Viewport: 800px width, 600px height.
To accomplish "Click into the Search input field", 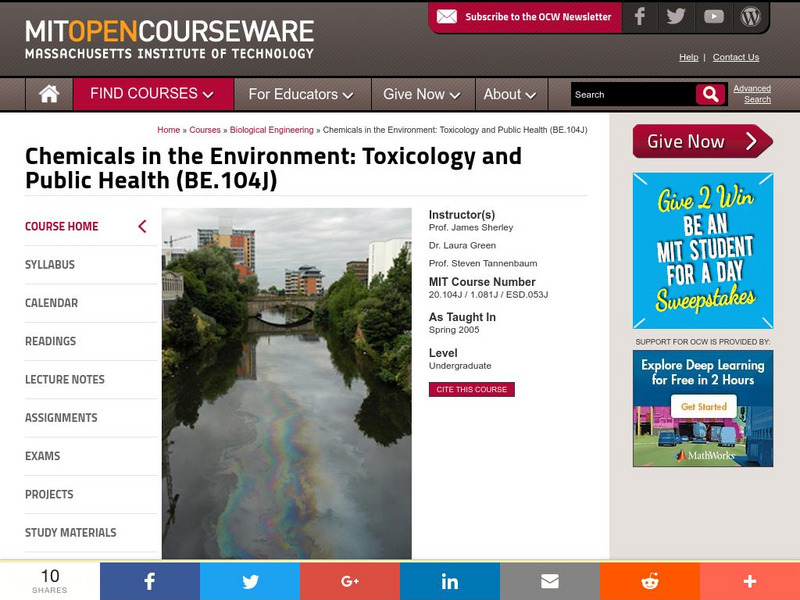I will click(x=633, y=94).
